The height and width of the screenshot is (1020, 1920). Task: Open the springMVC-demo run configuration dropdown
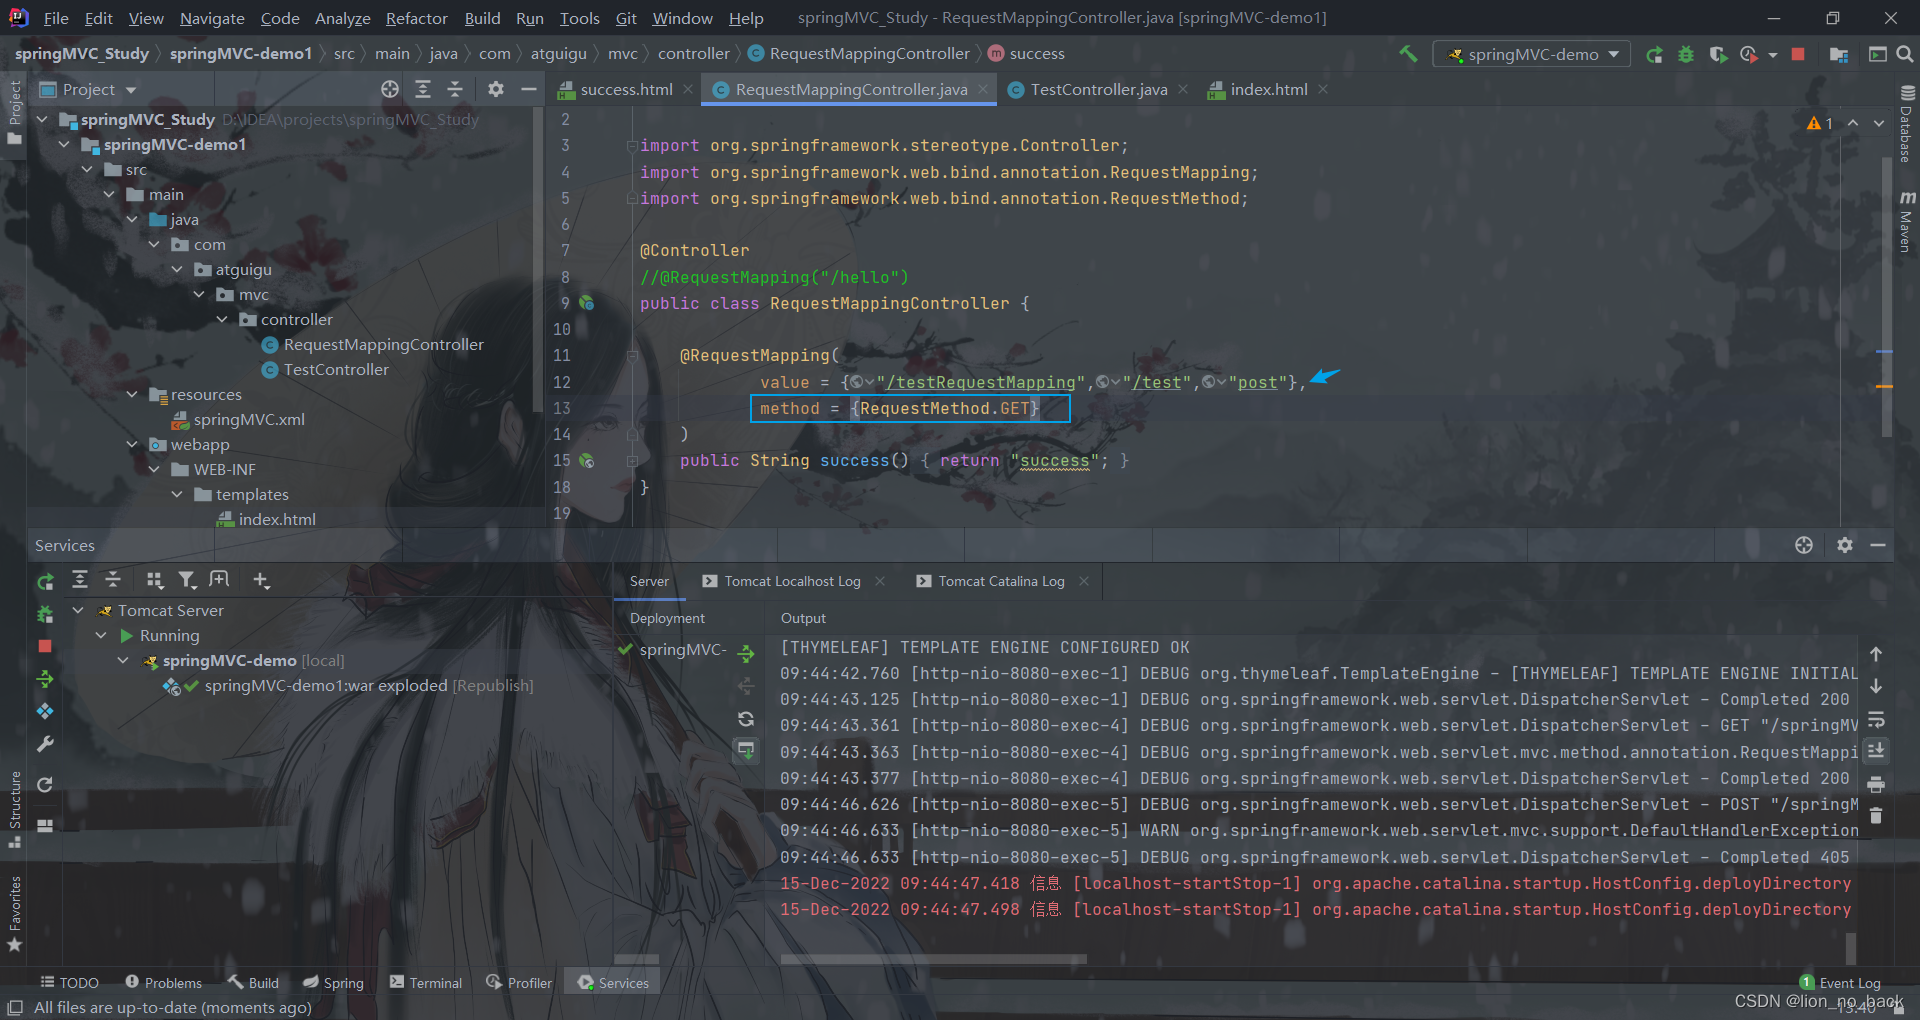(1531, 54)
